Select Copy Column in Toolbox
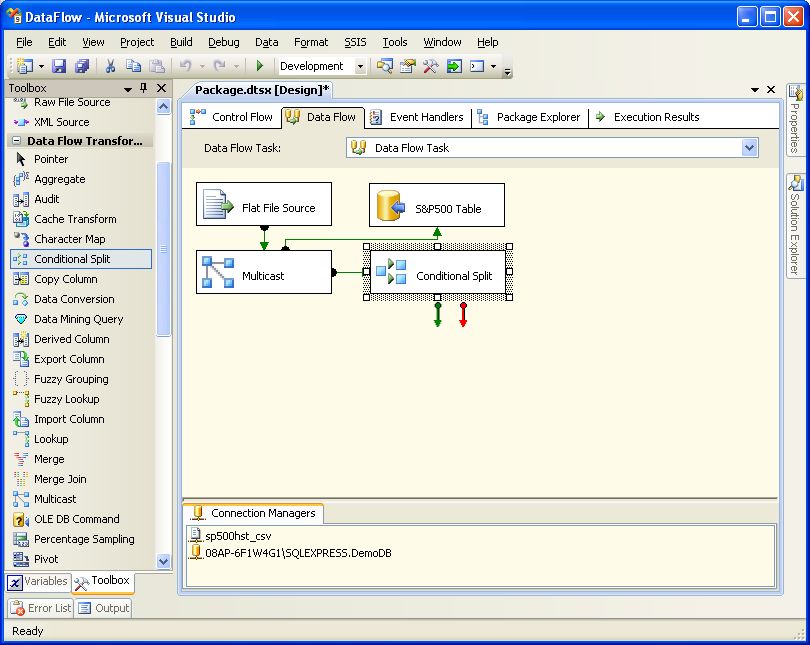 (x=81, y=279)
